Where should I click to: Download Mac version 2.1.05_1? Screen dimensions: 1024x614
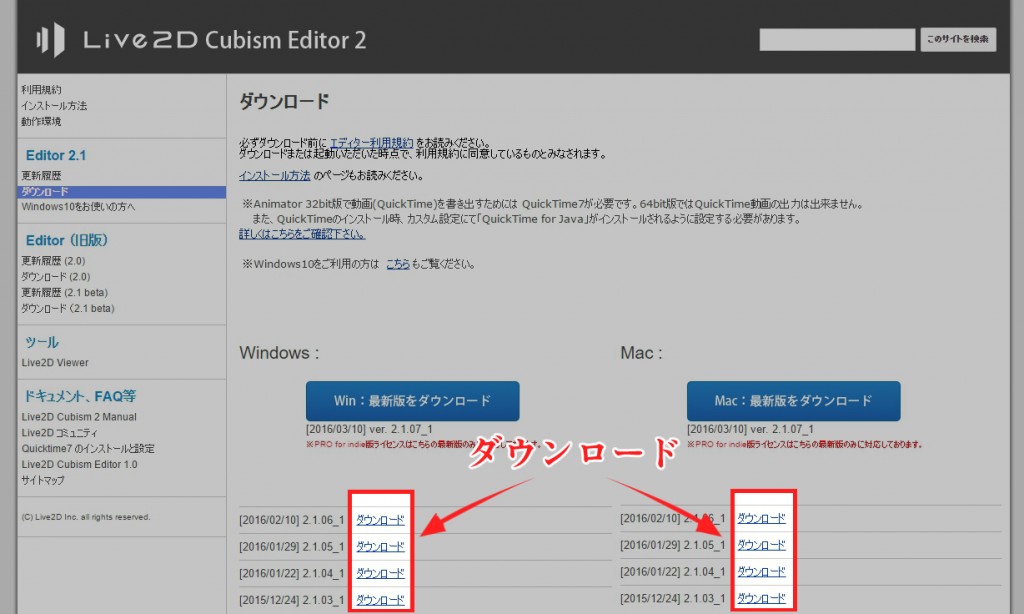[761, 545]
